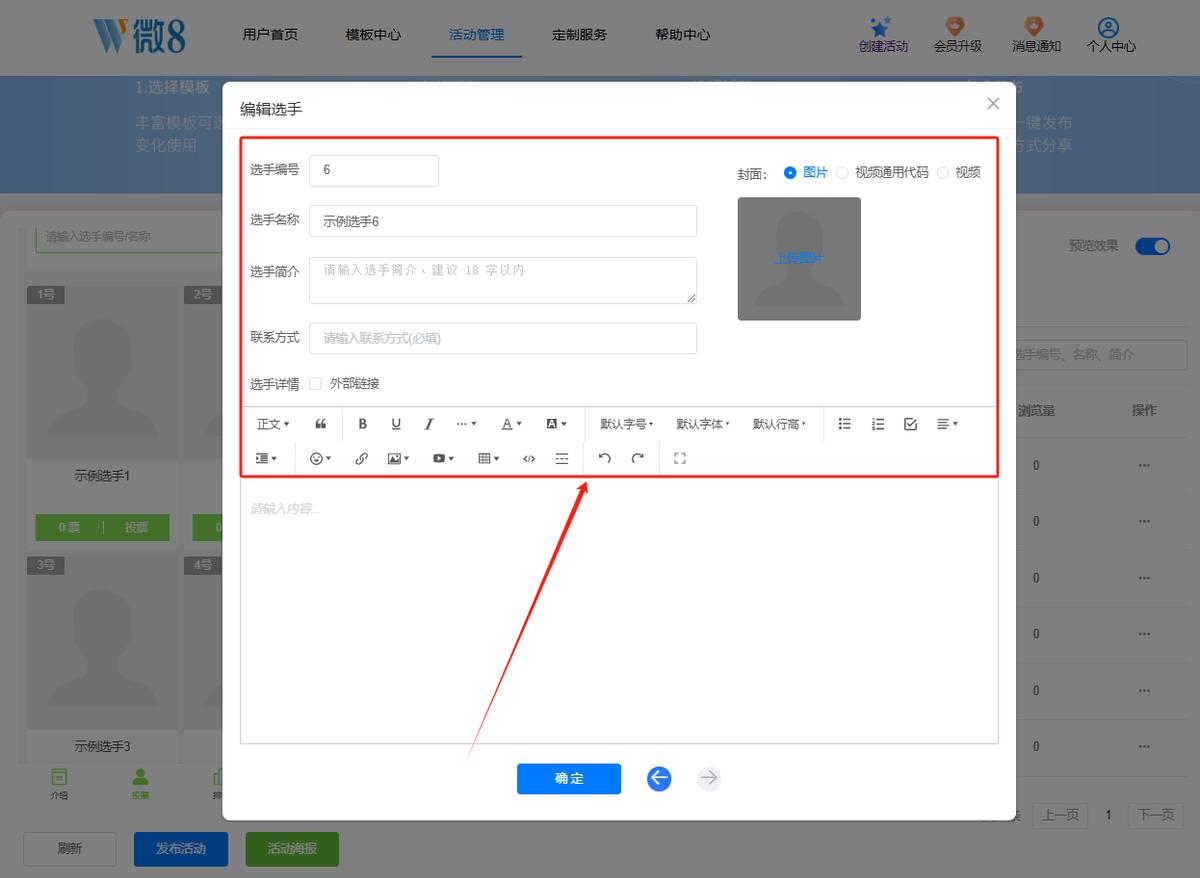
Task: Click the 发布活动 button
Action: [x=181, y=848]
